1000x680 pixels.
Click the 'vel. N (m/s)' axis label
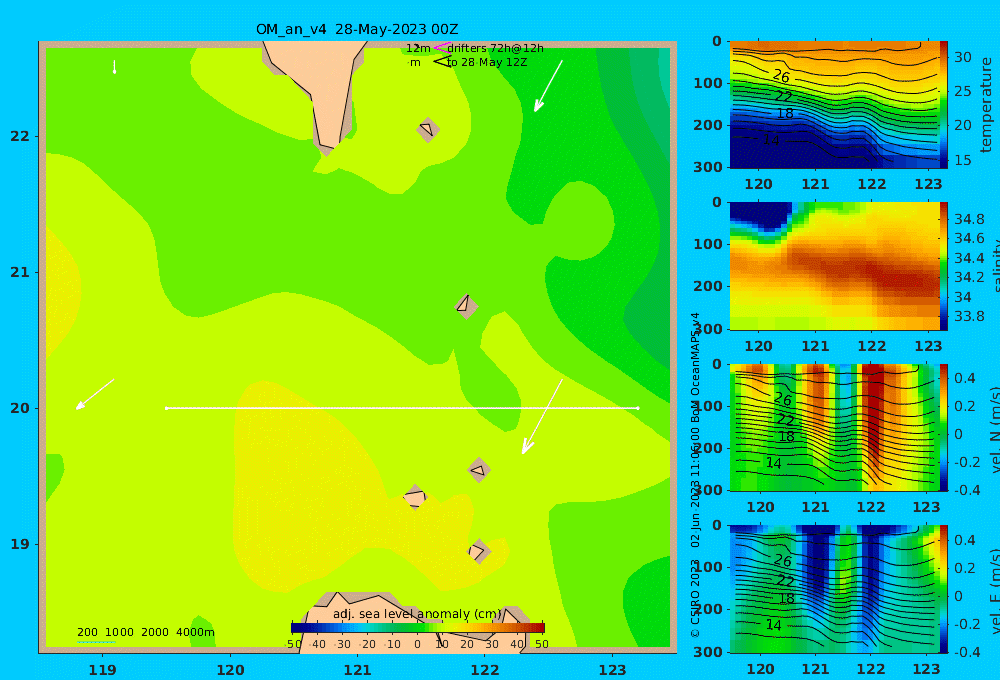(x=994, y=429)
